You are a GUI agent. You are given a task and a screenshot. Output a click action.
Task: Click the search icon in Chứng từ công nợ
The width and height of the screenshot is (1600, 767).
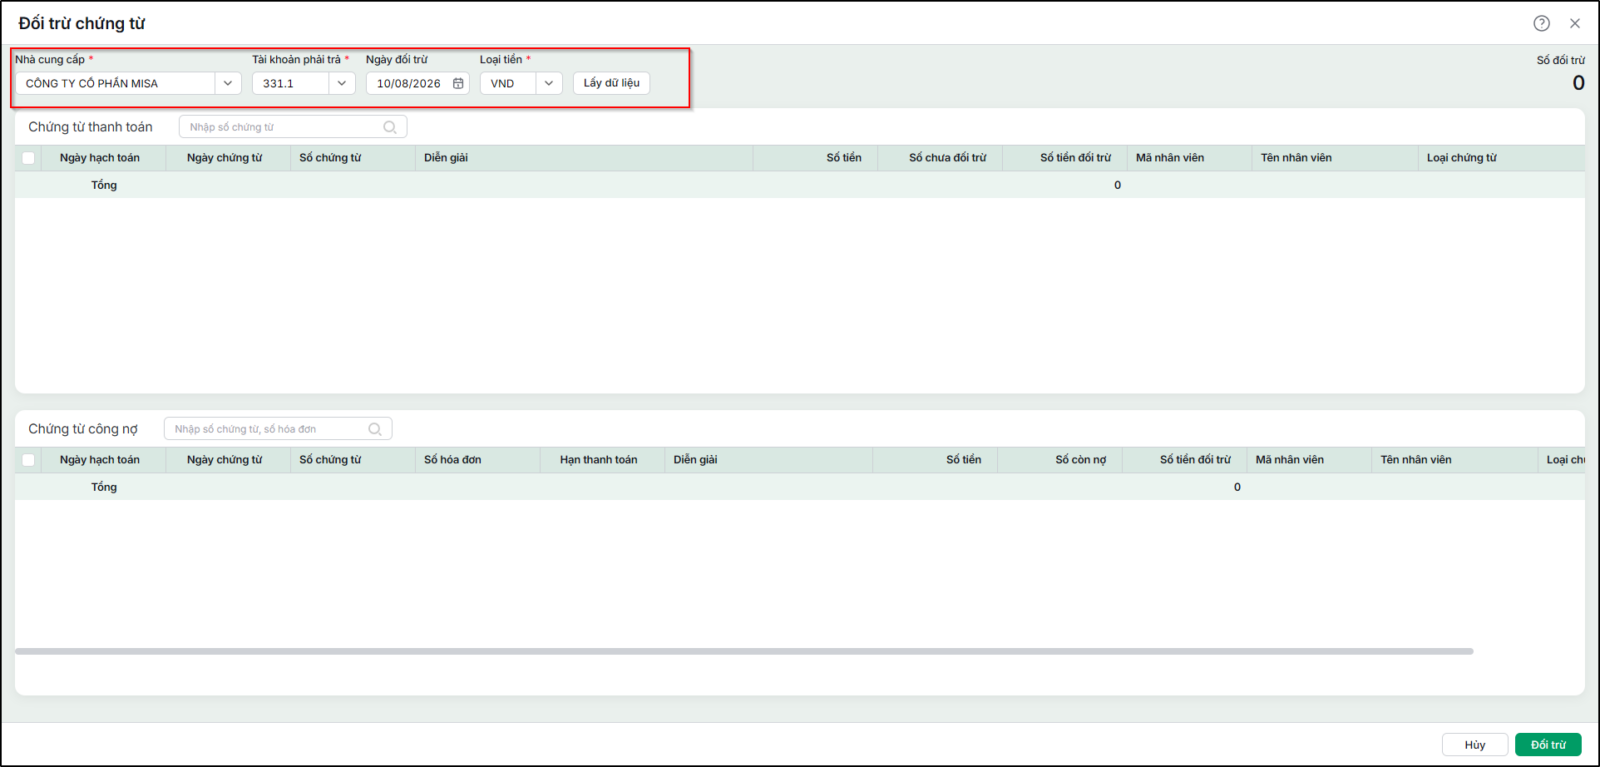[x=375, y=429]
